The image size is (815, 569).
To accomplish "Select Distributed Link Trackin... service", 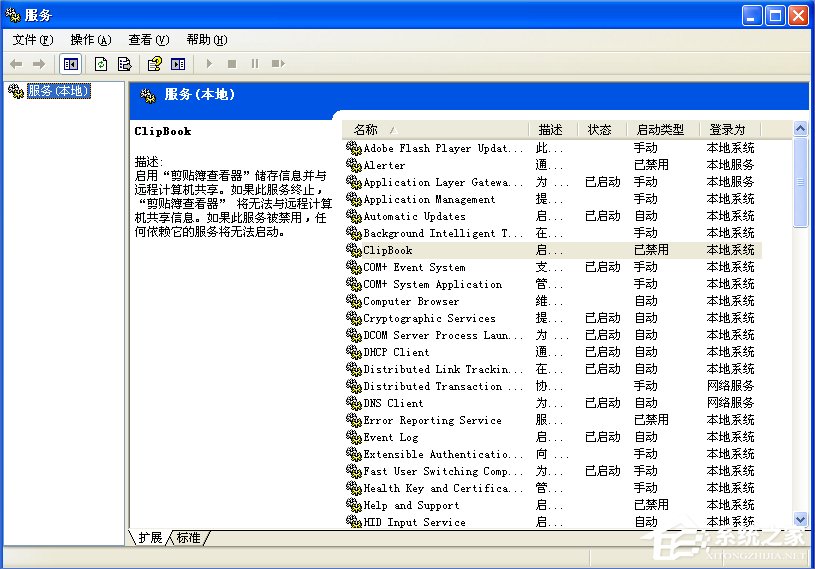I will point(443,369).
